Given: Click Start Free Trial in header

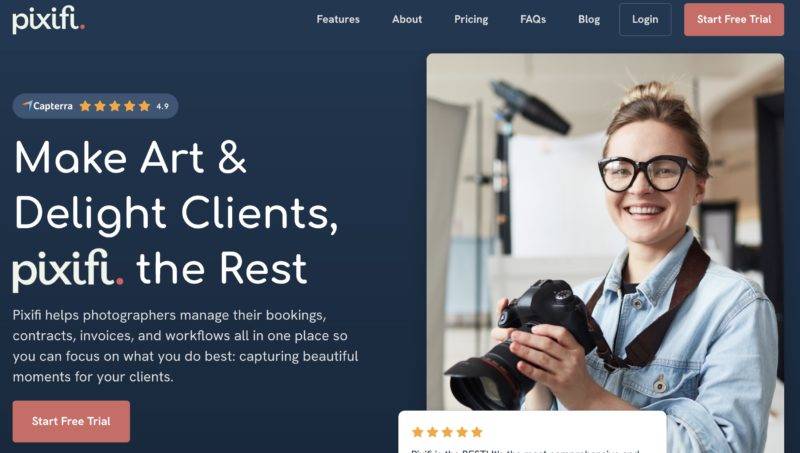Looking at the screenshot, I should [x=734, y=19].
